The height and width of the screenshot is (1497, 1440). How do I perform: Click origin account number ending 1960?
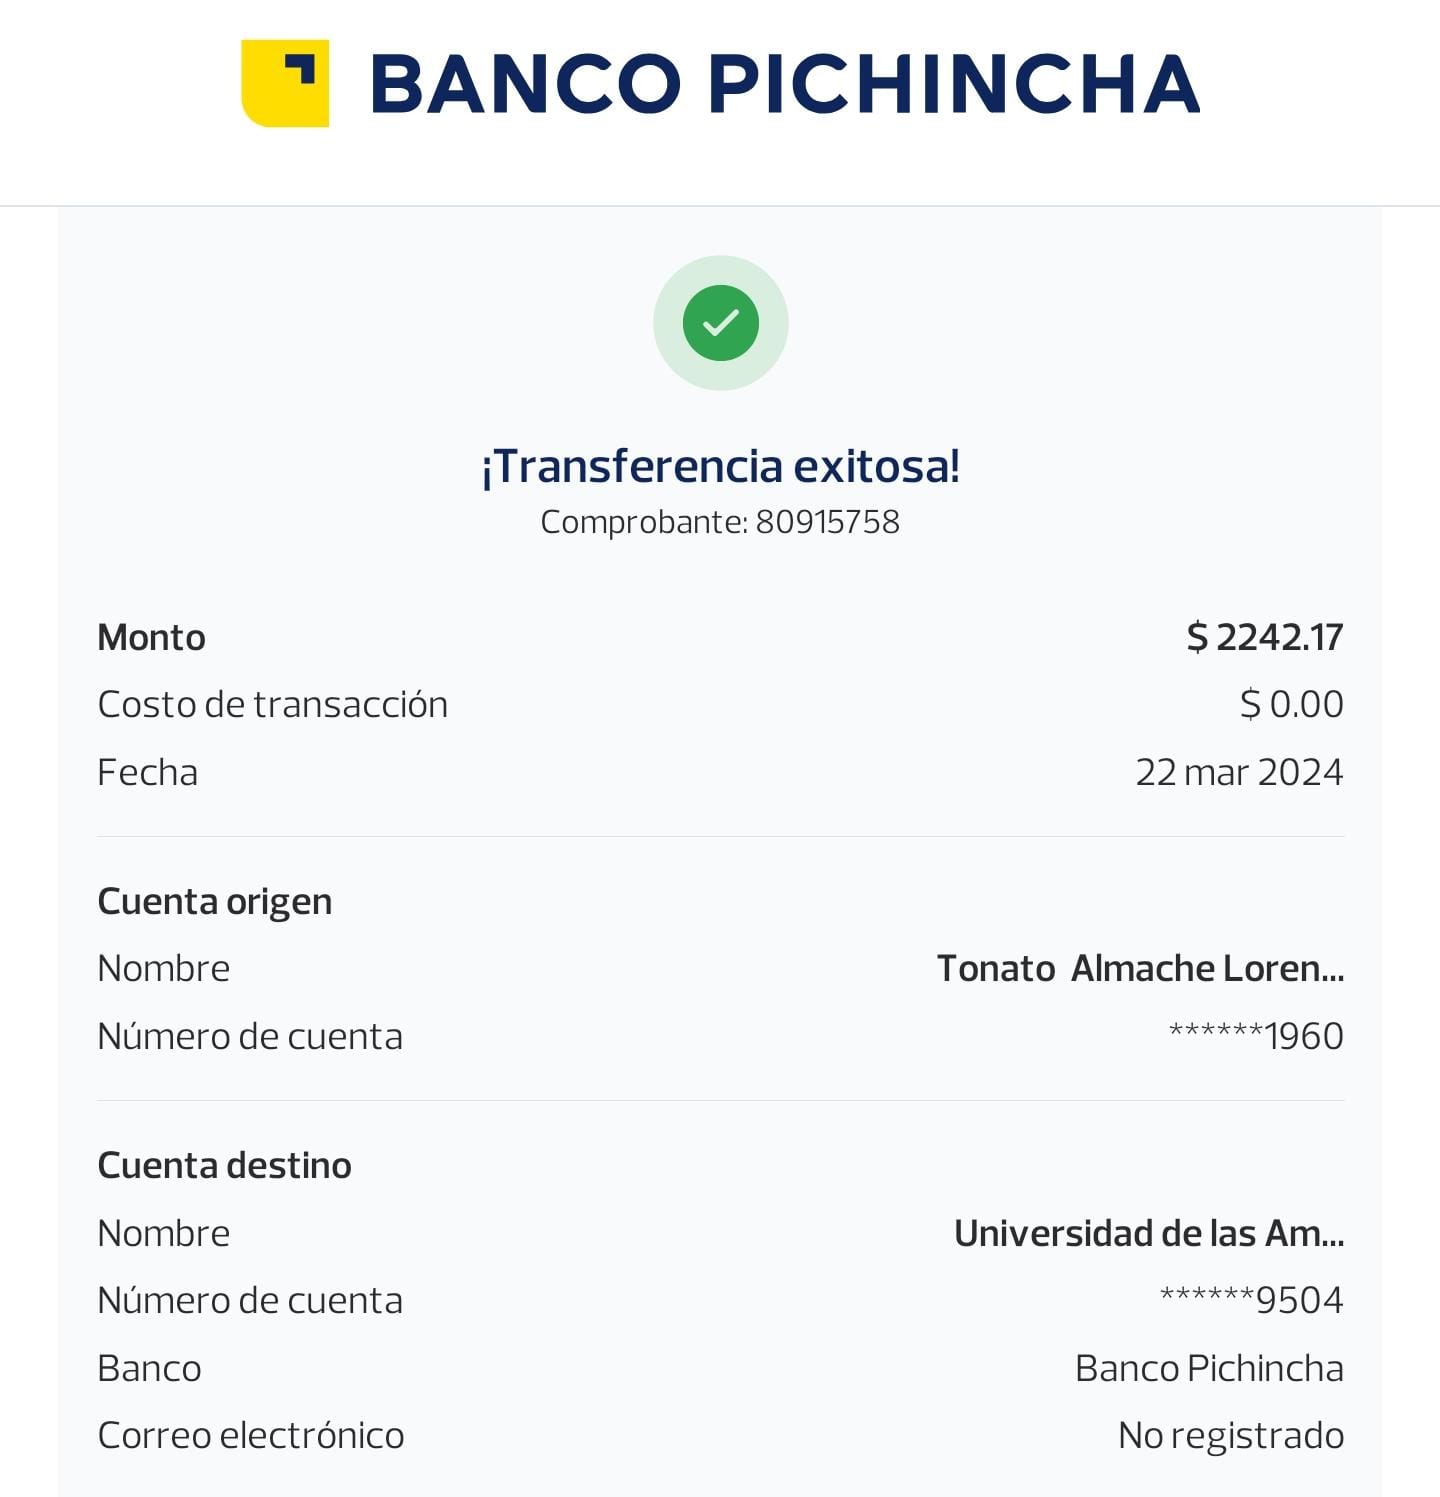point(1255,1036)
